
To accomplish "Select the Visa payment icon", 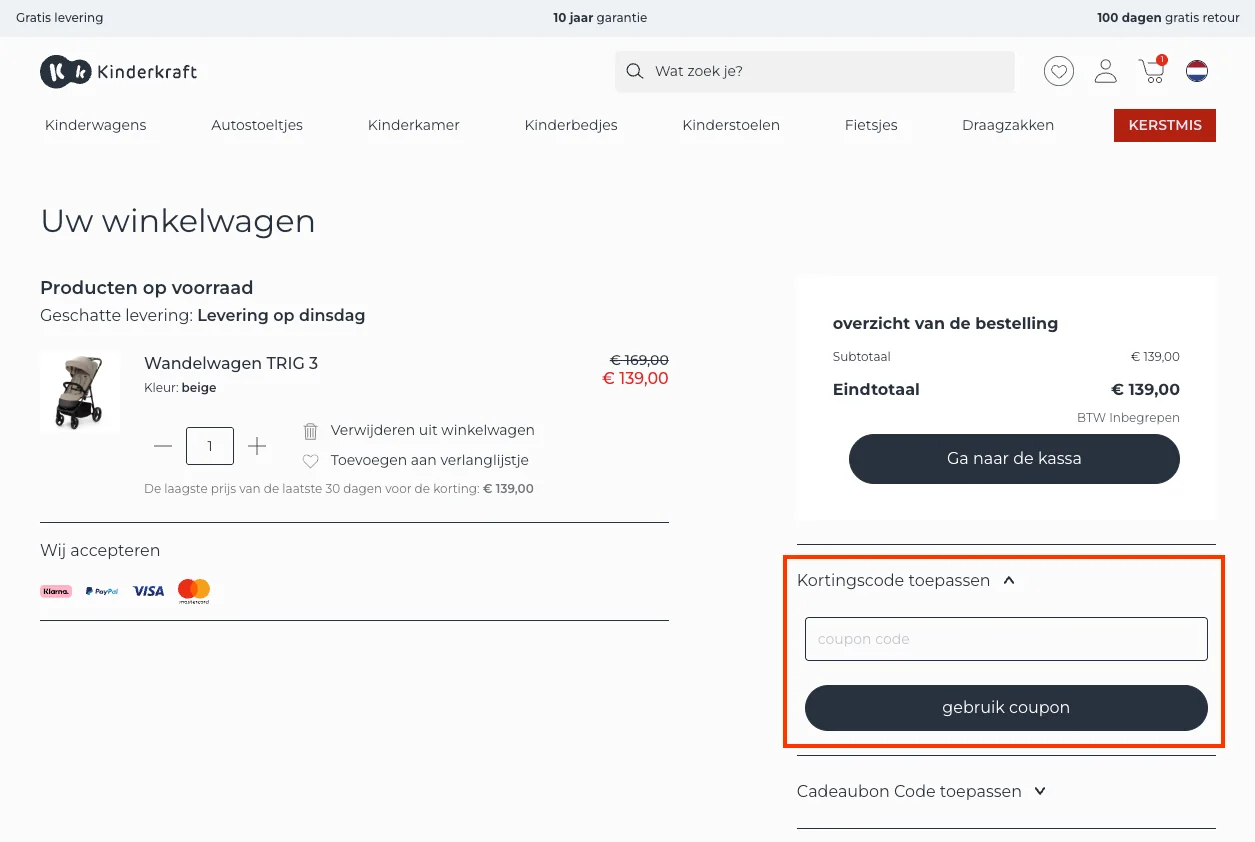I will tap(148, 591).
